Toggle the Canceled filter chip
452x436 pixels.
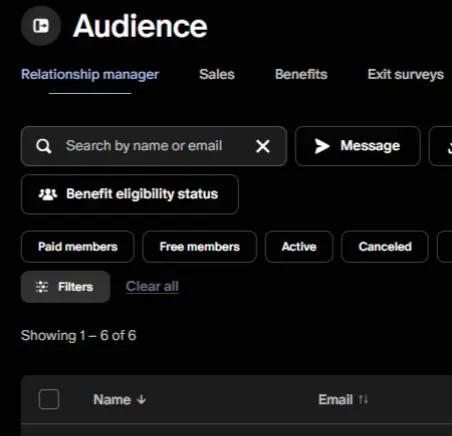point(385,247)
